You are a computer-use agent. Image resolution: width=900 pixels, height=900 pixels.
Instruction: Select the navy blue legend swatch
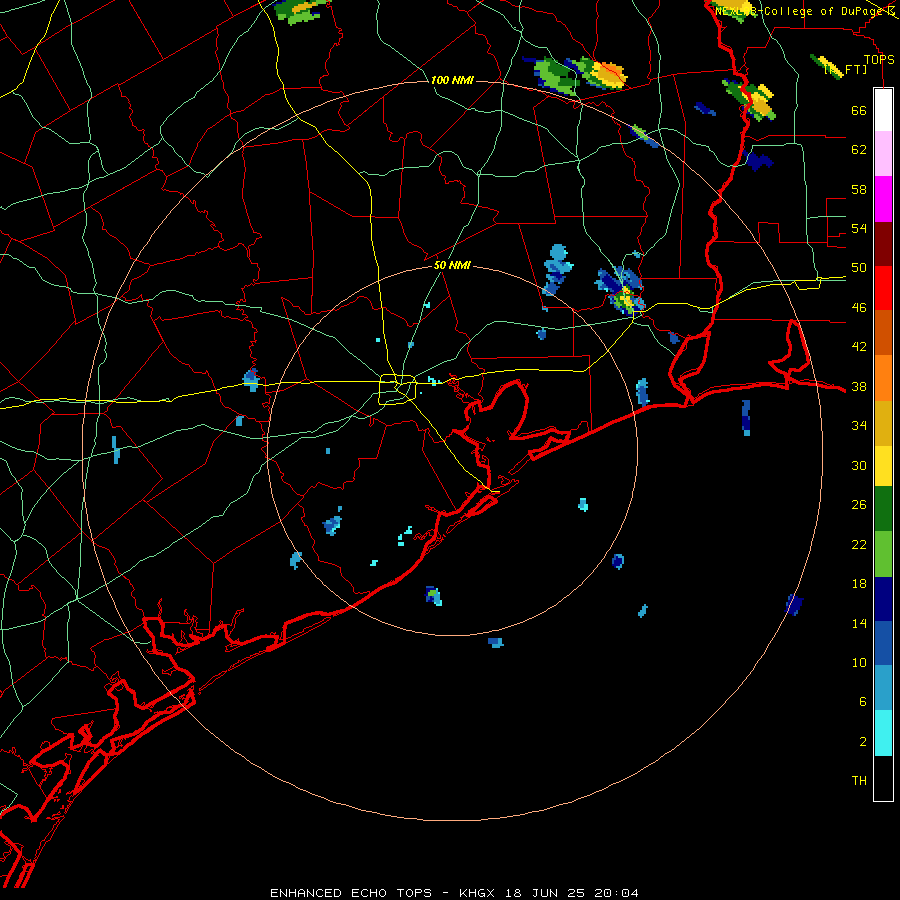[x=883, y=599]
